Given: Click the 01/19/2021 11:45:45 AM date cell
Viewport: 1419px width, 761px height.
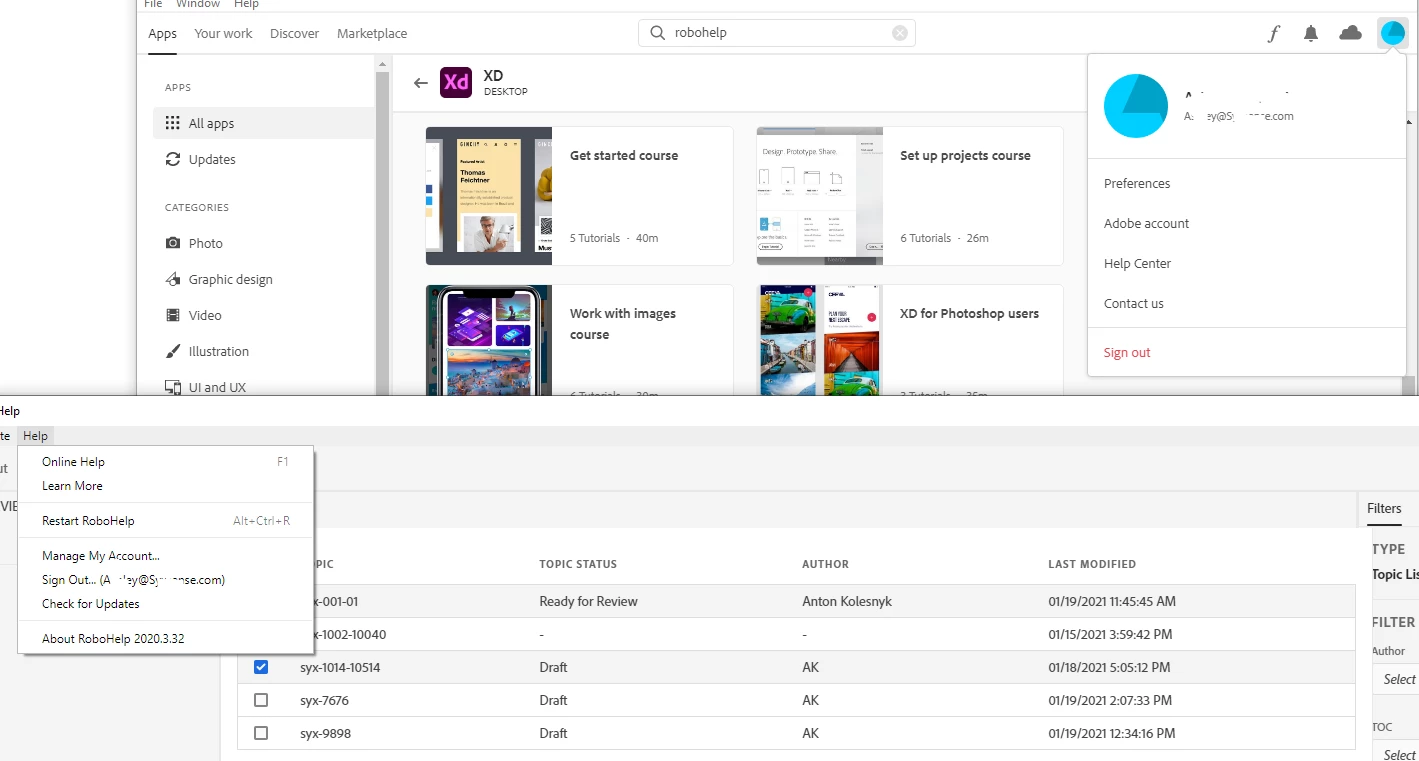Looking at the screenshot, I should pyautogui.click(x=1112, y=602).
